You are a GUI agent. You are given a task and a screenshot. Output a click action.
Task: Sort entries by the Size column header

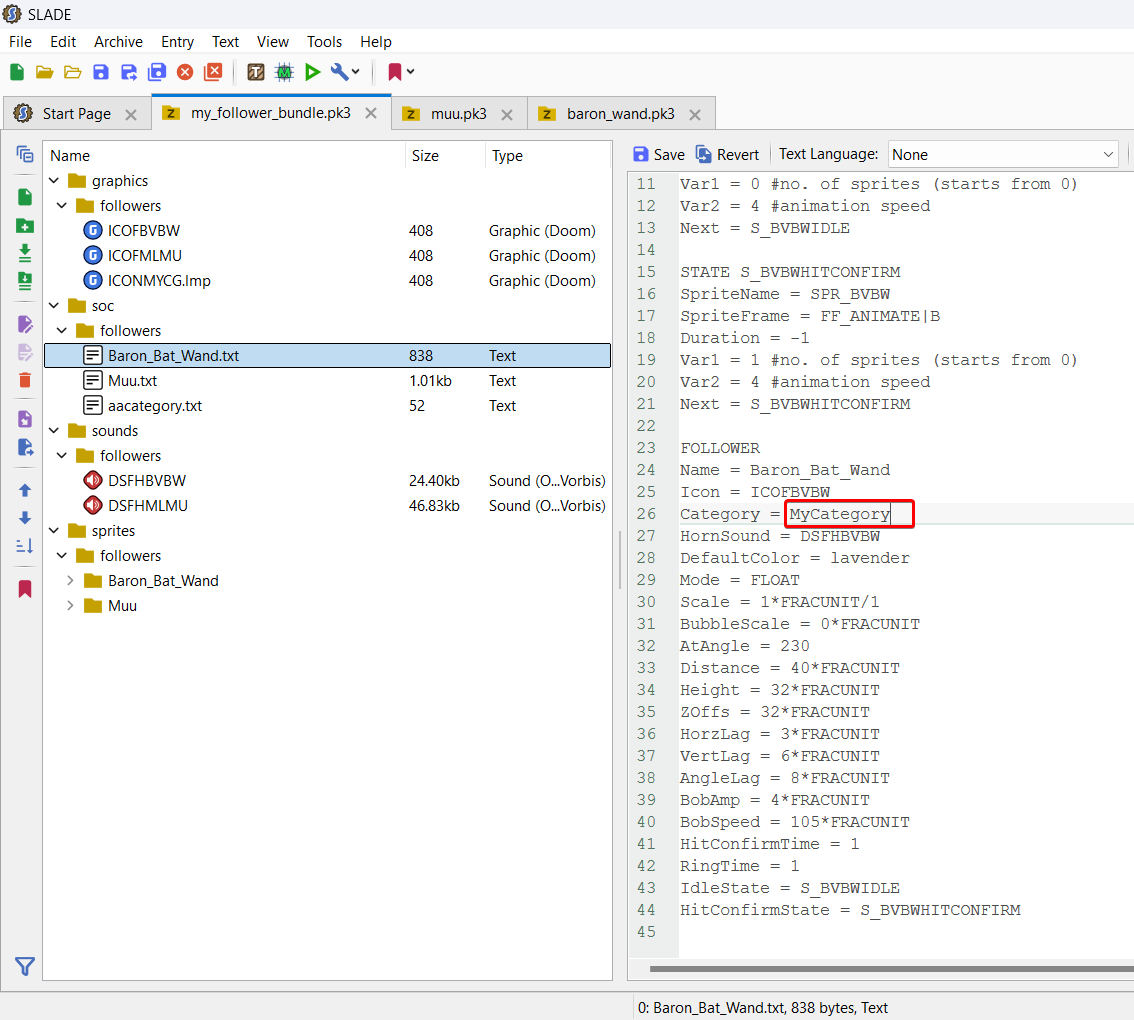pos(445,156)
